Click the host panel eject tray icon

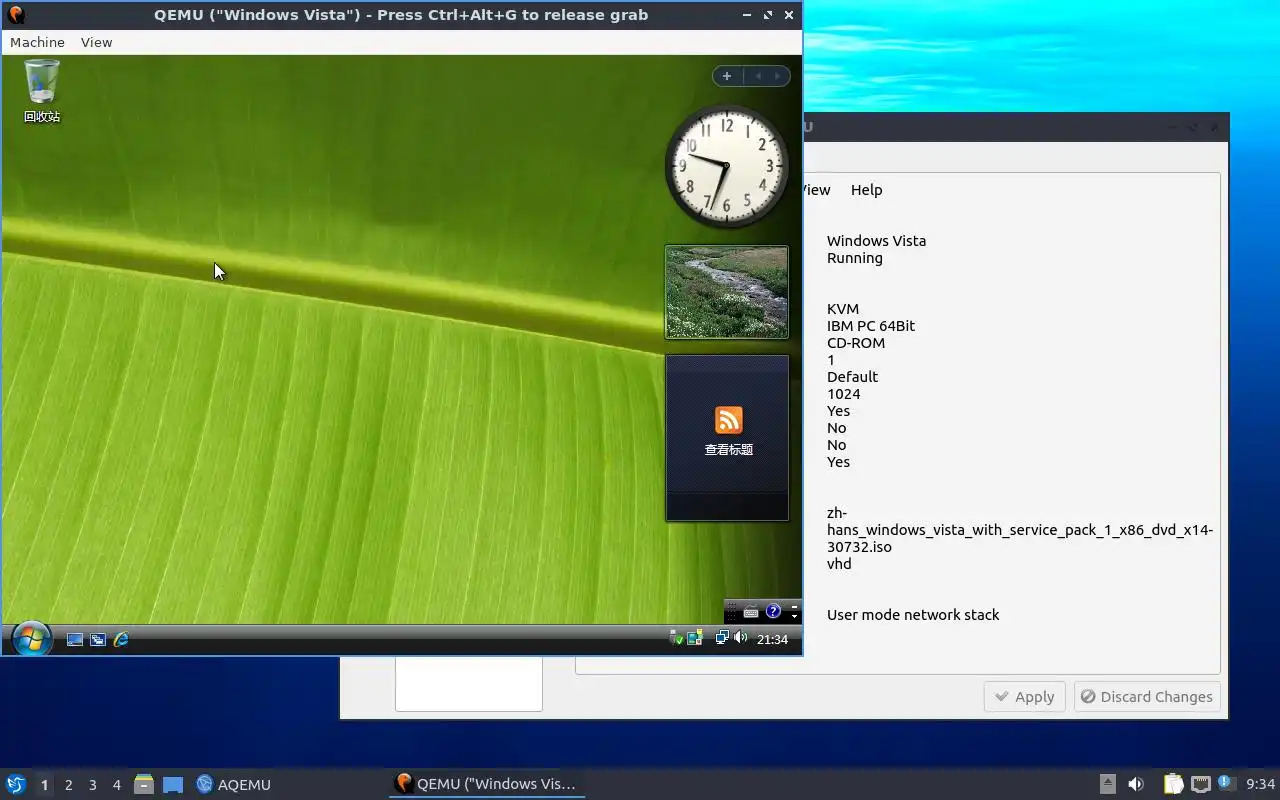pyautogui.click(x=1108, y=784)
